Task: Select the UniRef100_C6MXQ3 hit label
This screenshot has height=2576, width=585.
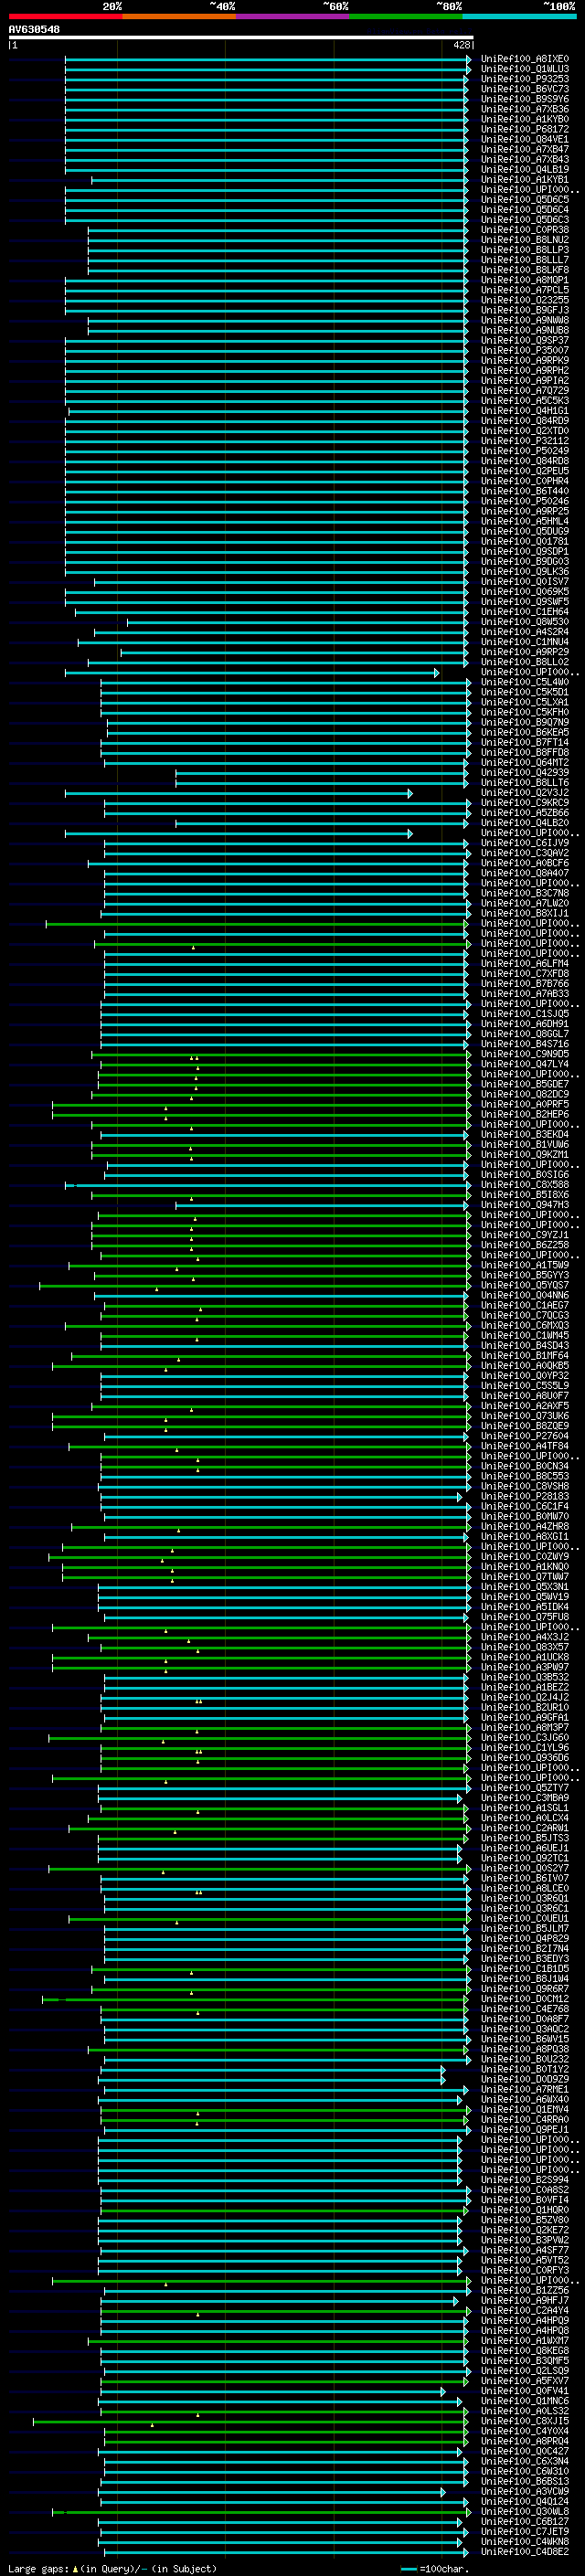Action: (524, 1325)
